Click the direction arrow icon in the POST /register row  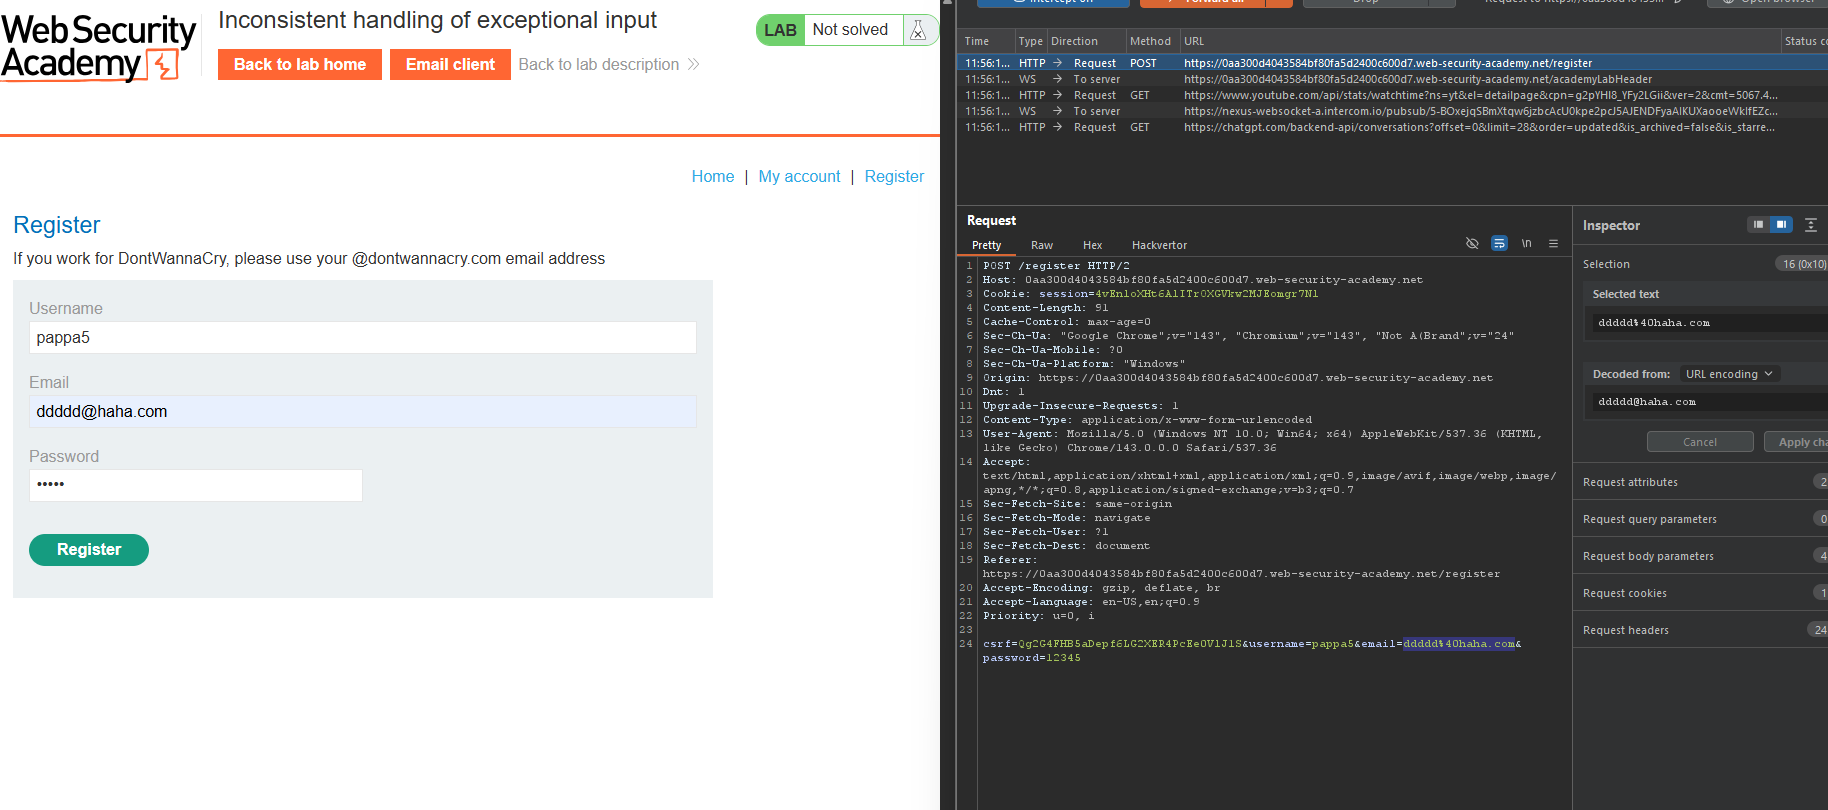(x=1057, y=63)
